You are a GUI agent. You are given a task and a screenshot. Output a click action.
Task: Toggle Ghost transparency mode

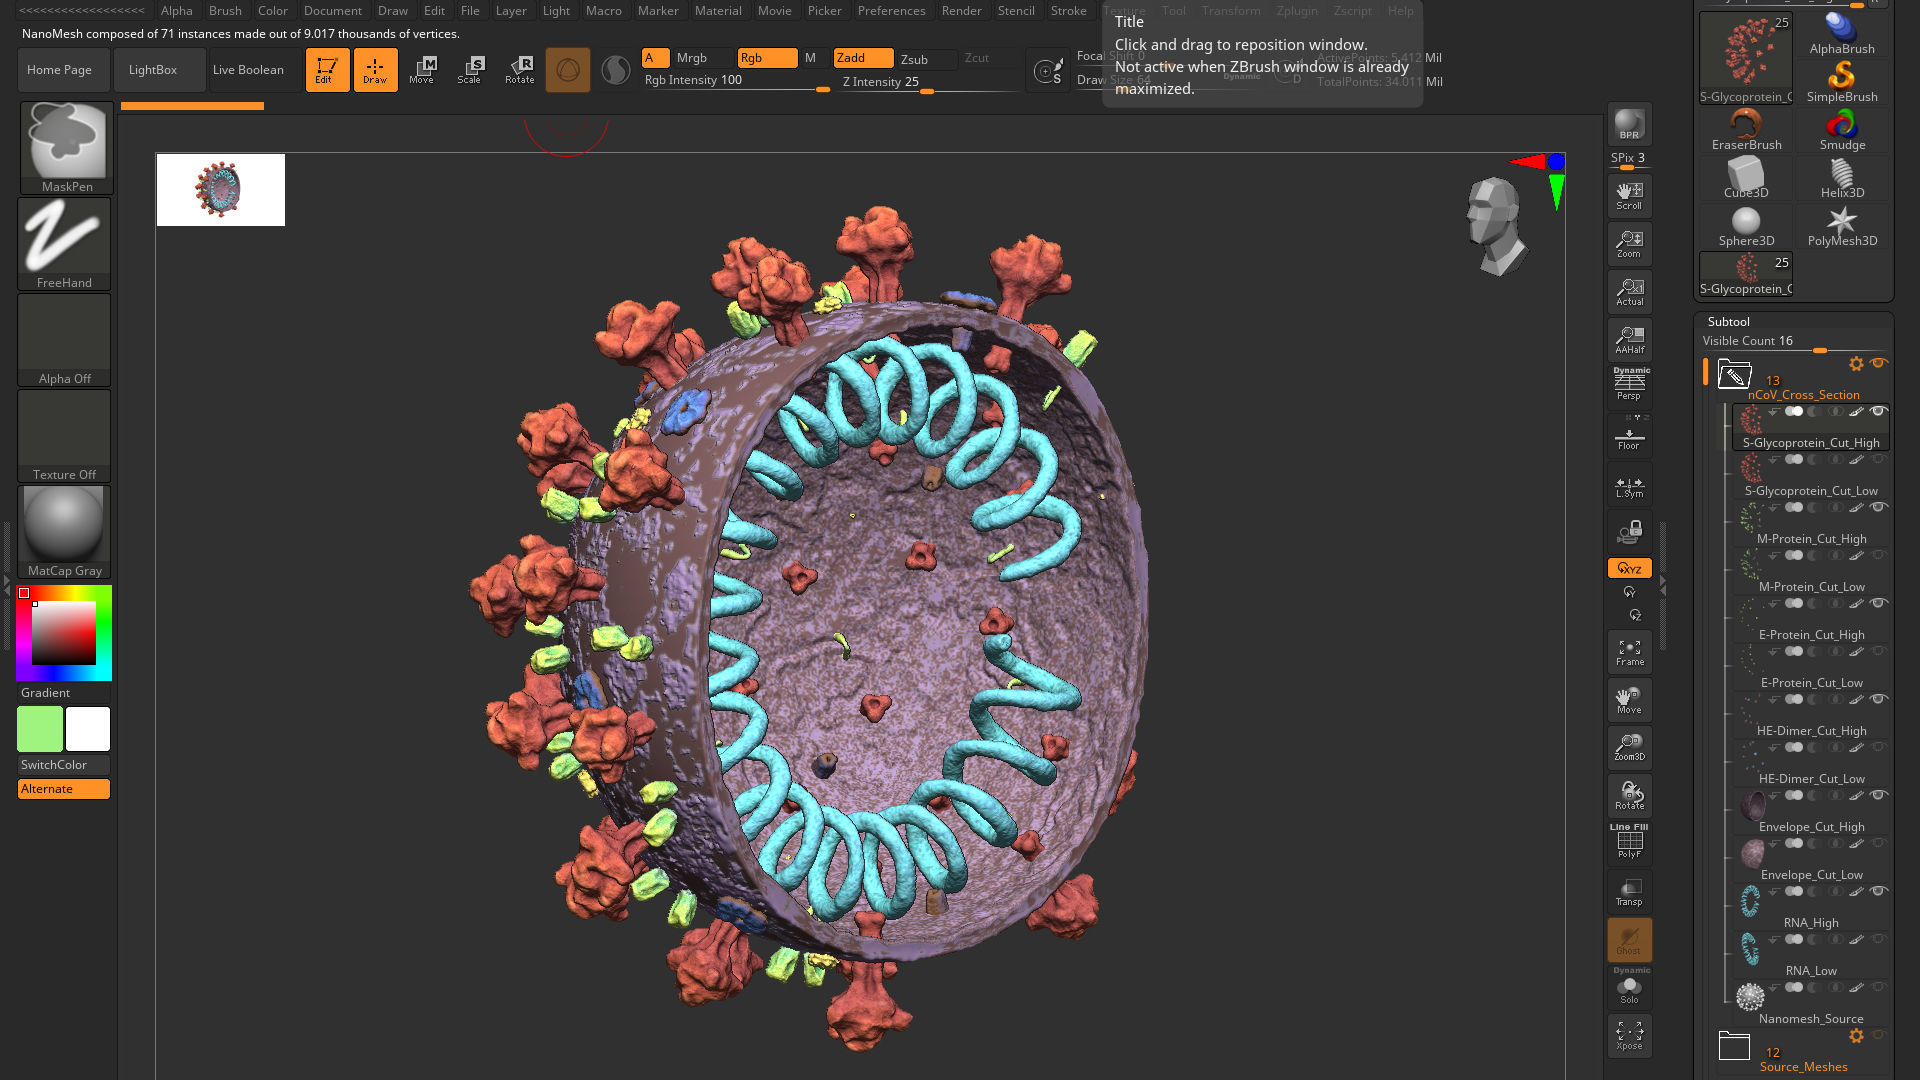click(1629, 940)
